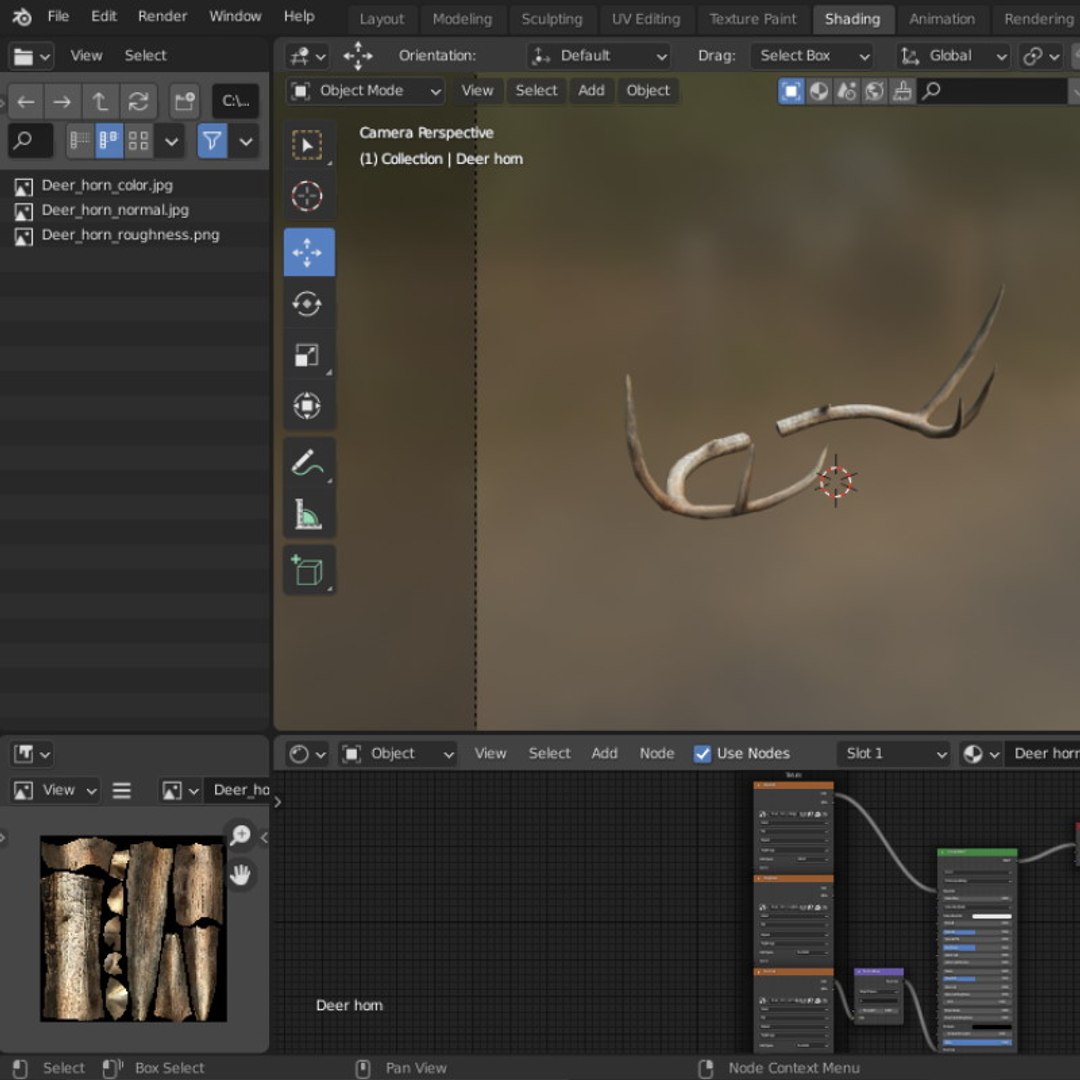Screen dimensions: 1080x1080
Task: Open the shader type Object dropdown
Action: pyautogui.click(x=397, y=754)
